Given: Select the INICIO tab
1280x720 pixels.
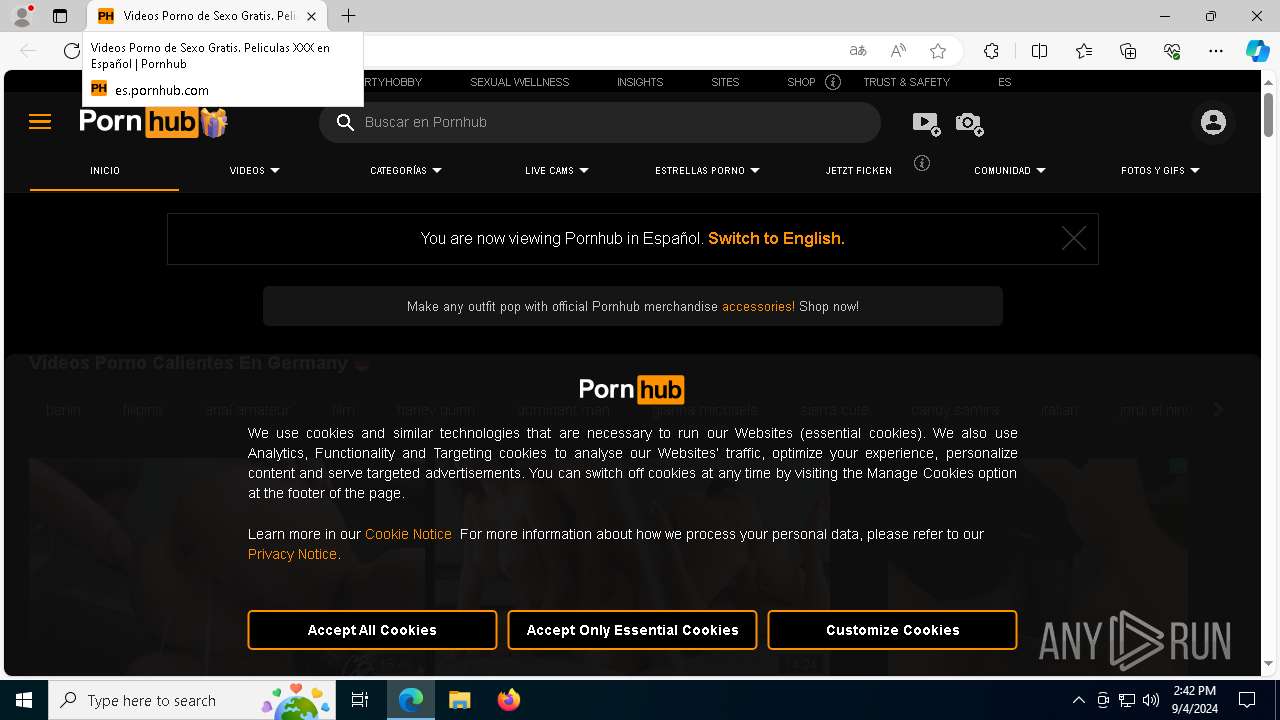Looking at the screenshot, I should [105, 171].
